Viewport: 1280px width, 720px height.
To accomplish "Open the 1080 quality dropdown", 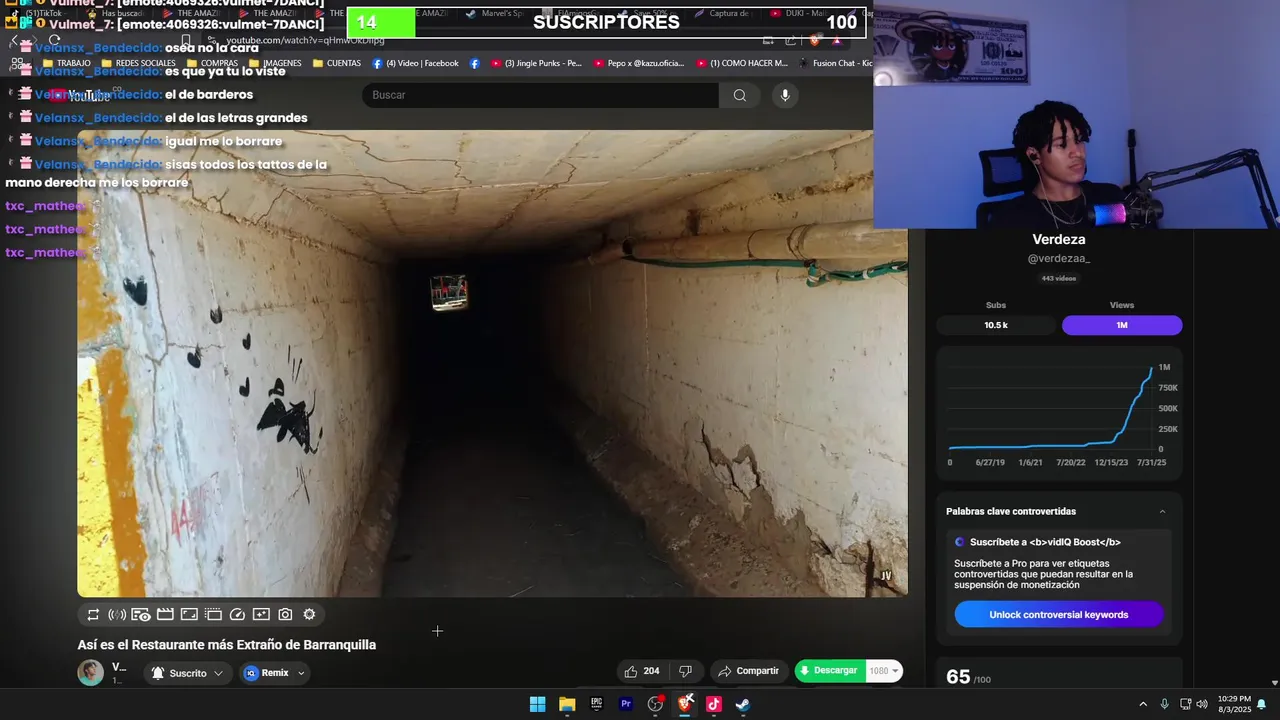I will pyautogui.click(x=884, y=671).
